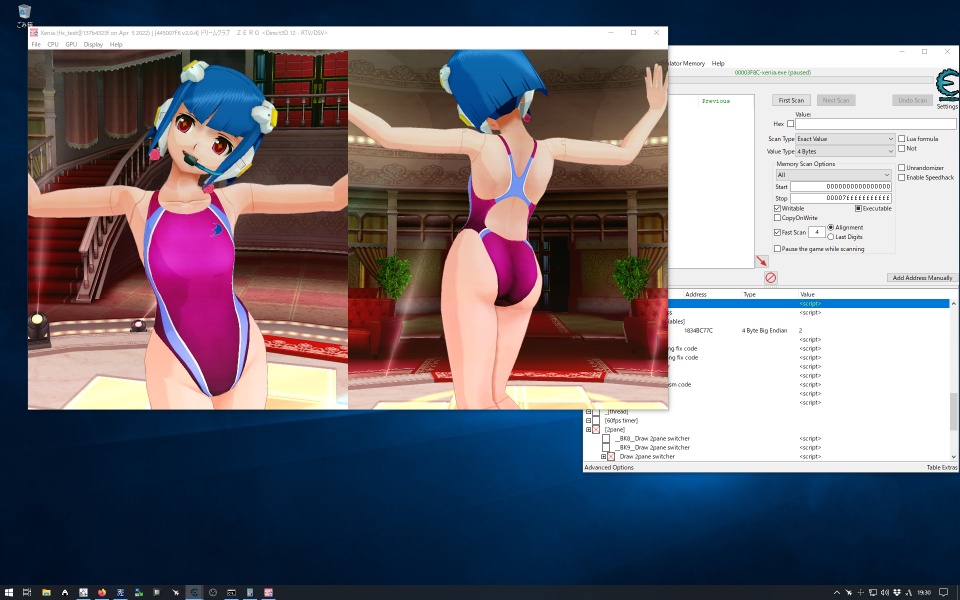Open the Value Type dropdown
The width and height of the screenshot is (960, 600).
845,151
